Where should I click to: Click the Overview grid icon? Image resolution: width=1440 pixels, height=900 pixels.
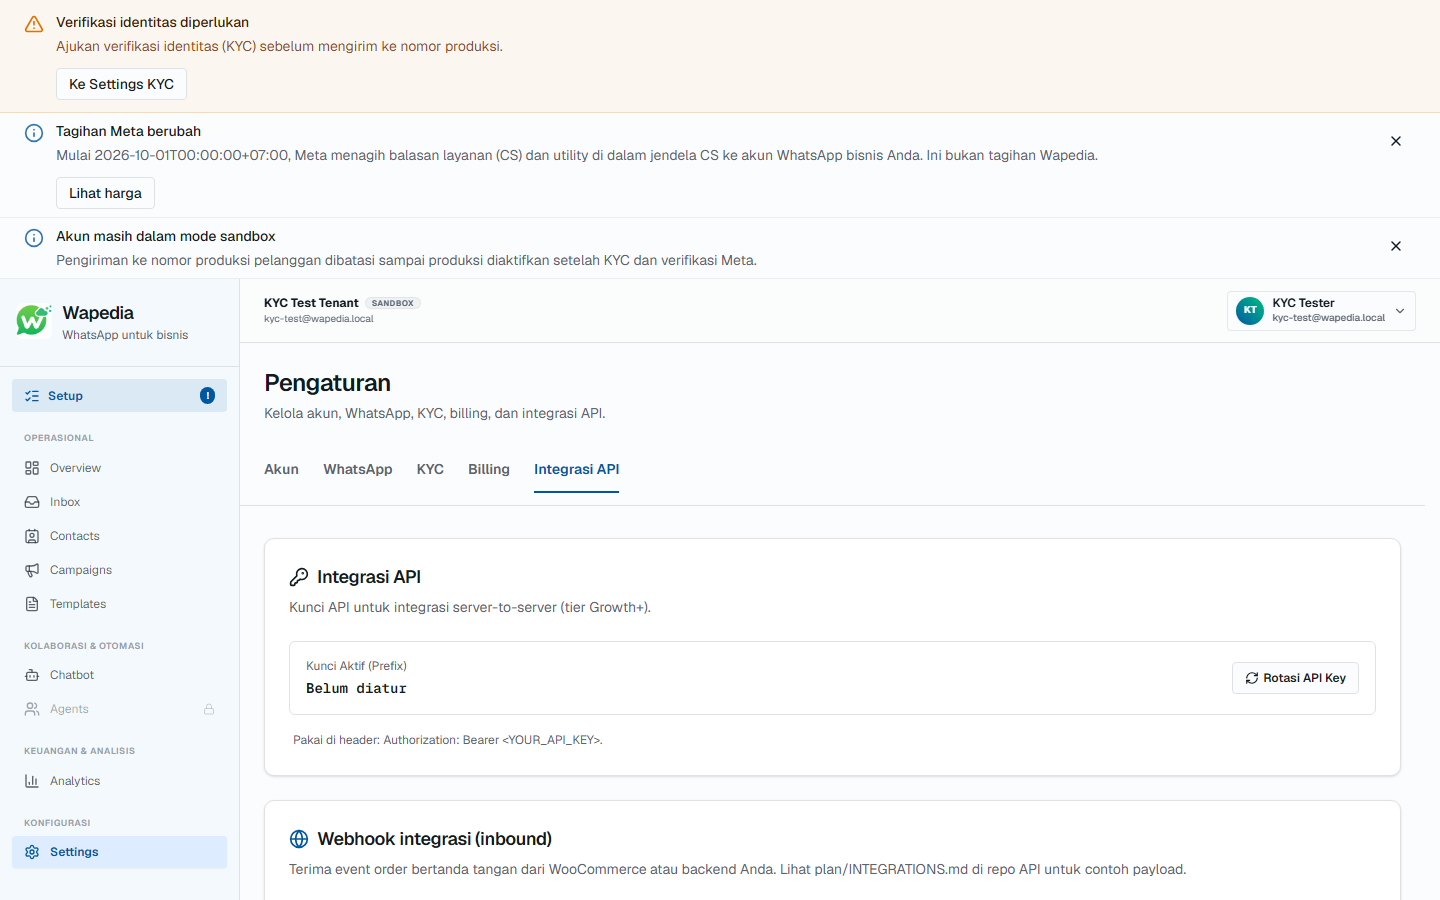coord(32,468)
